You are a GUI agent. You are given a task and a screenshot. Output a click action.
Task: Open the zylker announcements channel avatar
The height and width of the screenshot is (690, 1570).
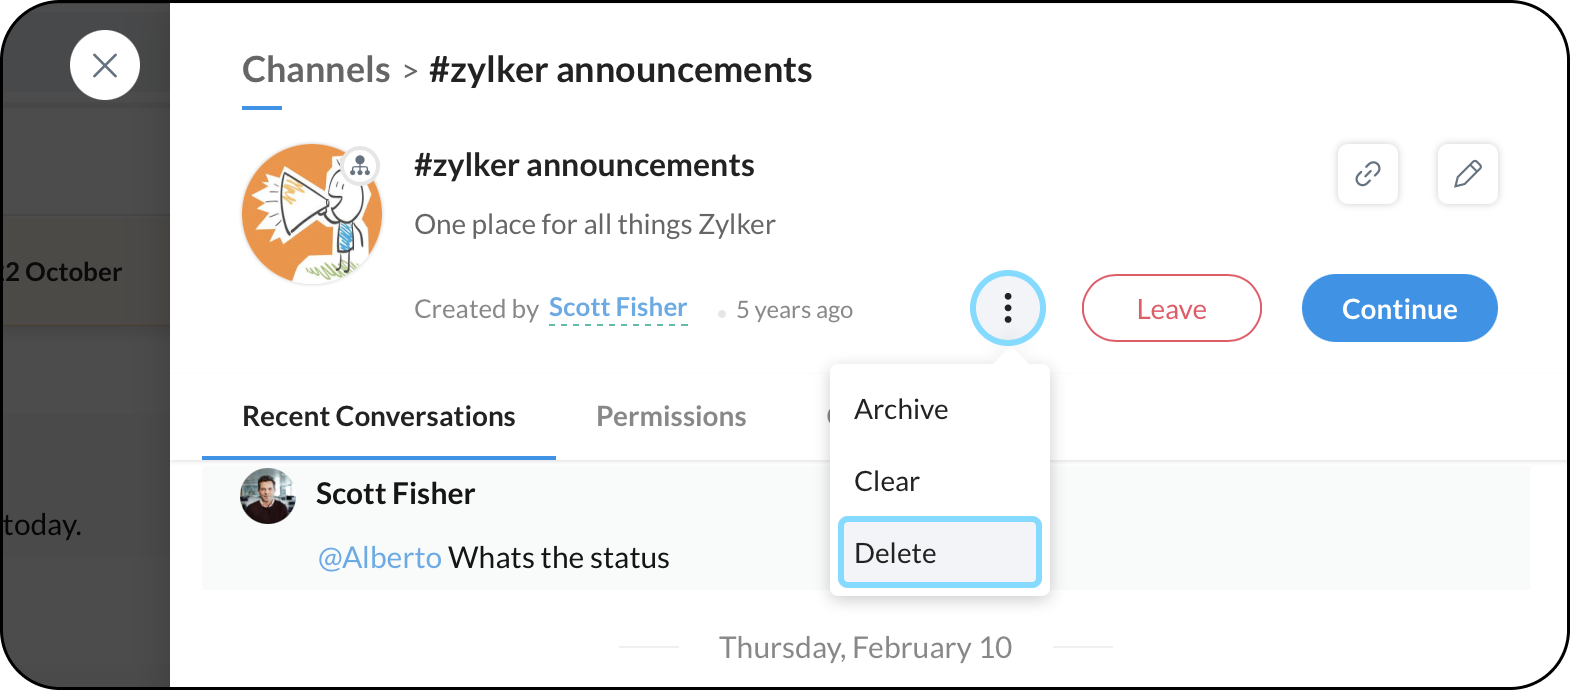[312, 214]
